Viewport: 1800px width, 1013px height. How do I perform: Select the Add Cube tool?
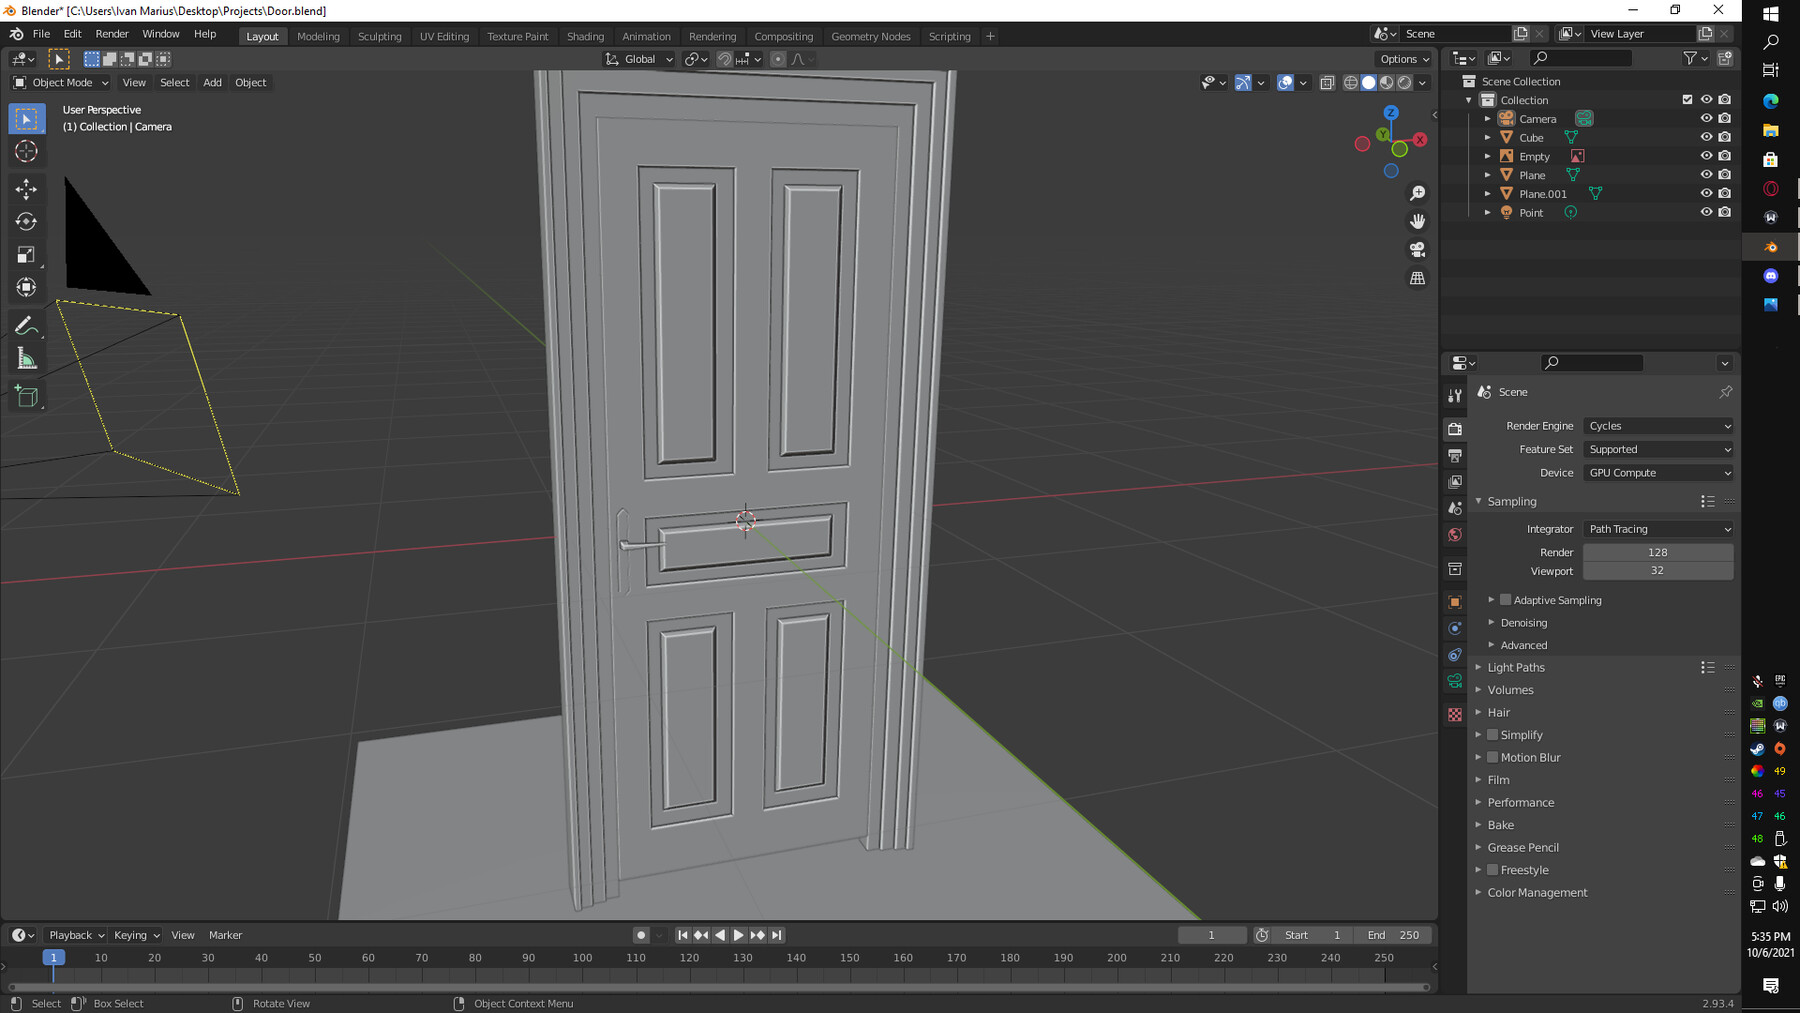click(27, 396)
